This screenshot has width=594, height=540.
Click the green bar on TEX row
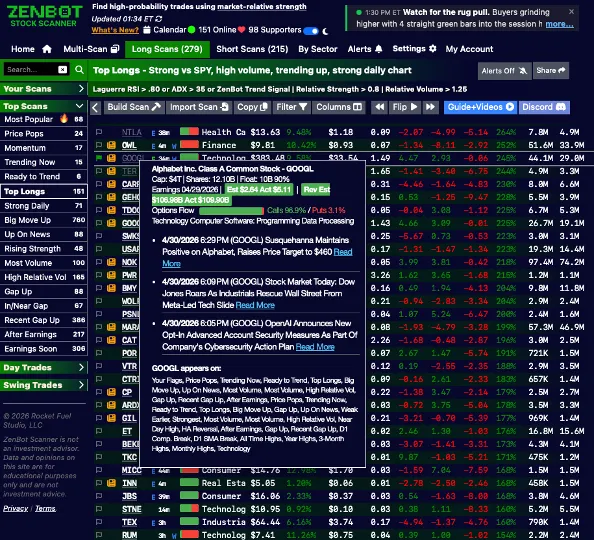pos(189,521)
